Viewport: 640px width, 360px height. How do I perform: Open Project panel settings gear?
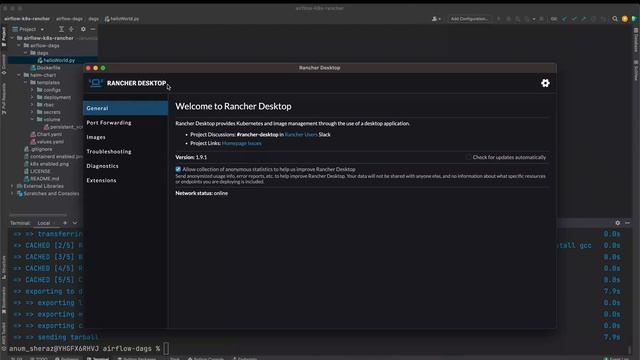83,29
